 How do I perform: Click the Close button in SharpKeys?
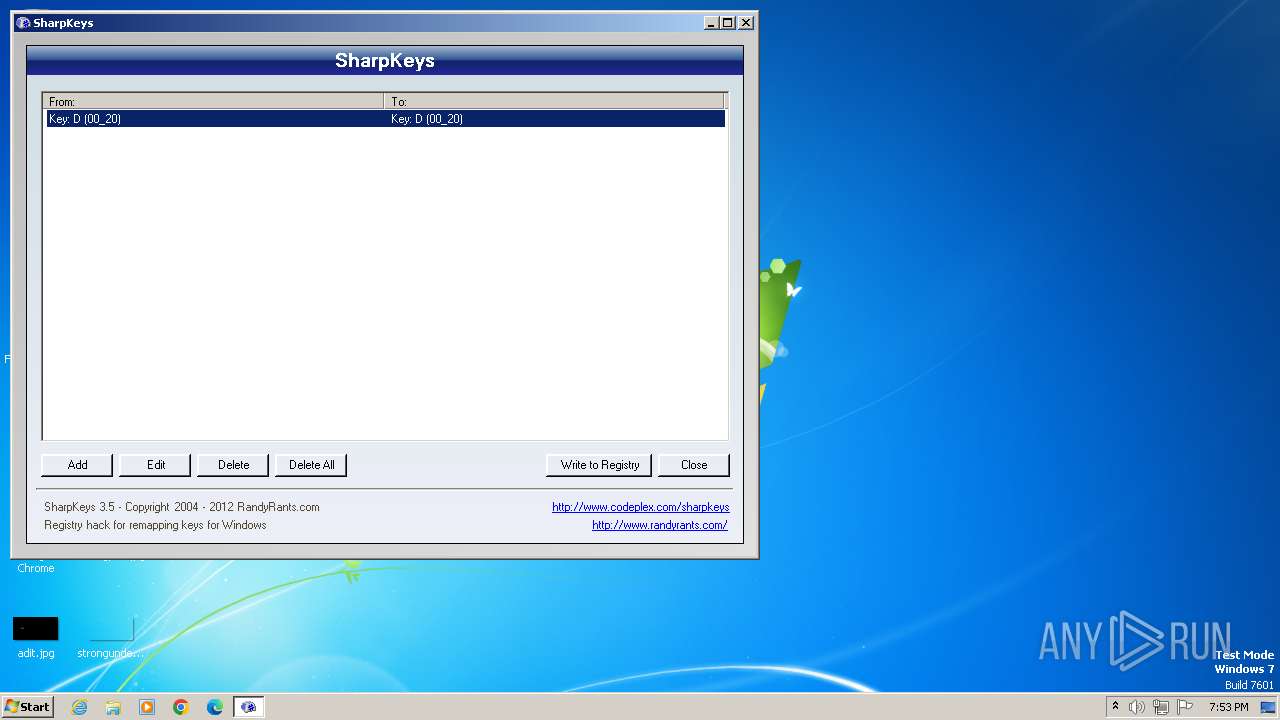point(694,465)
